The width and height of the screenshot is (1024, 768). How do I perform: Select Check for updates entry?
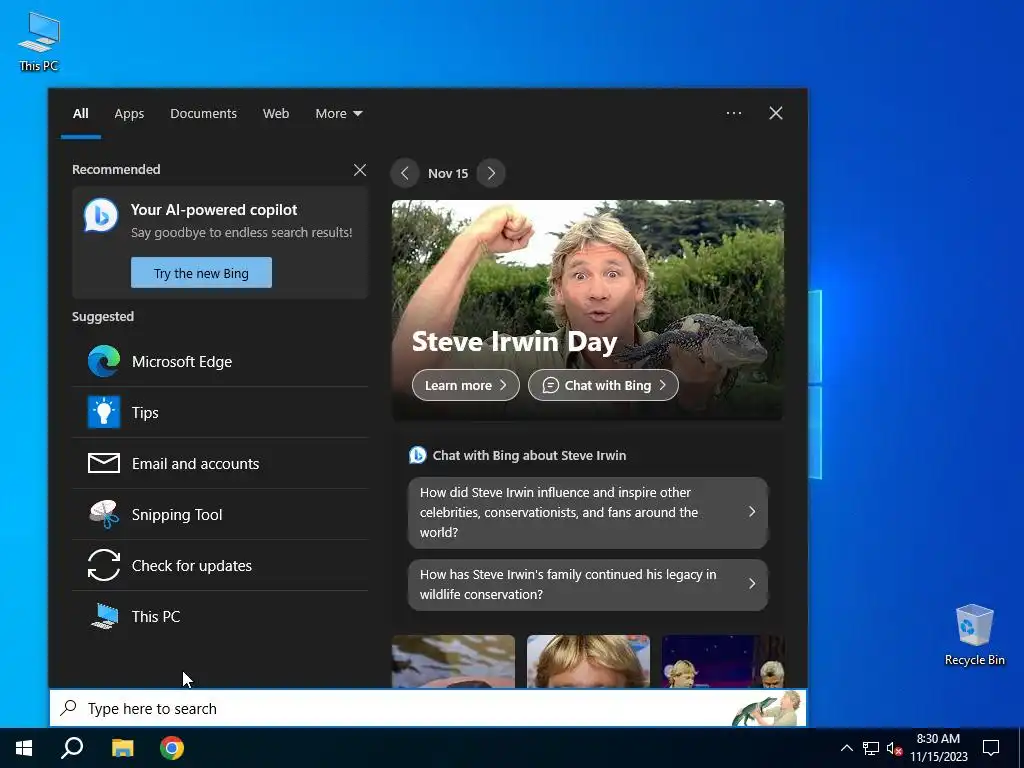[220, 565]
